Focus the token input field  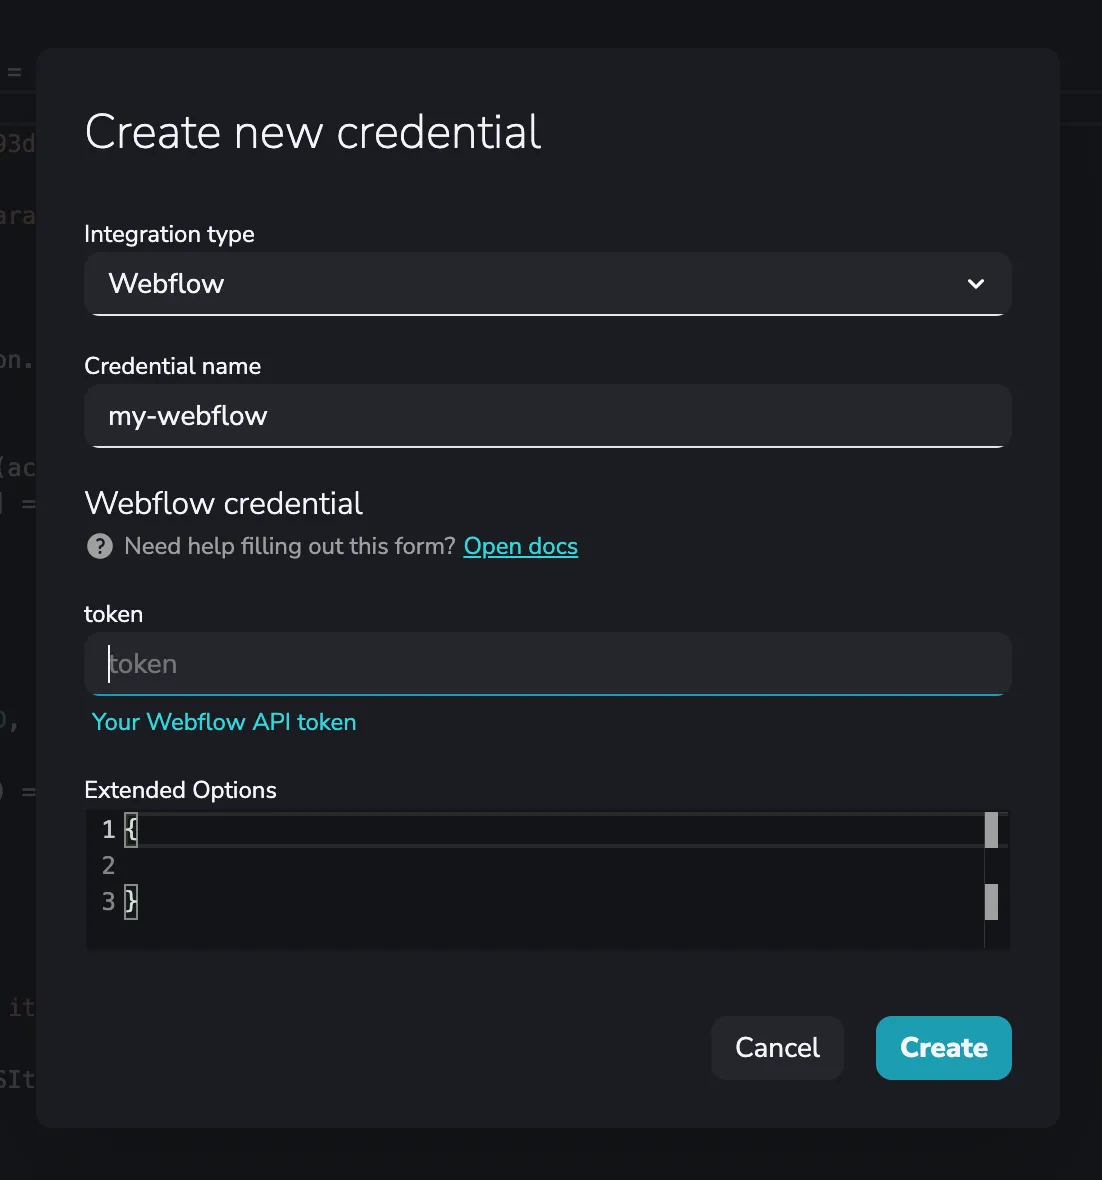pyautogui.click(x=546, y=664)
